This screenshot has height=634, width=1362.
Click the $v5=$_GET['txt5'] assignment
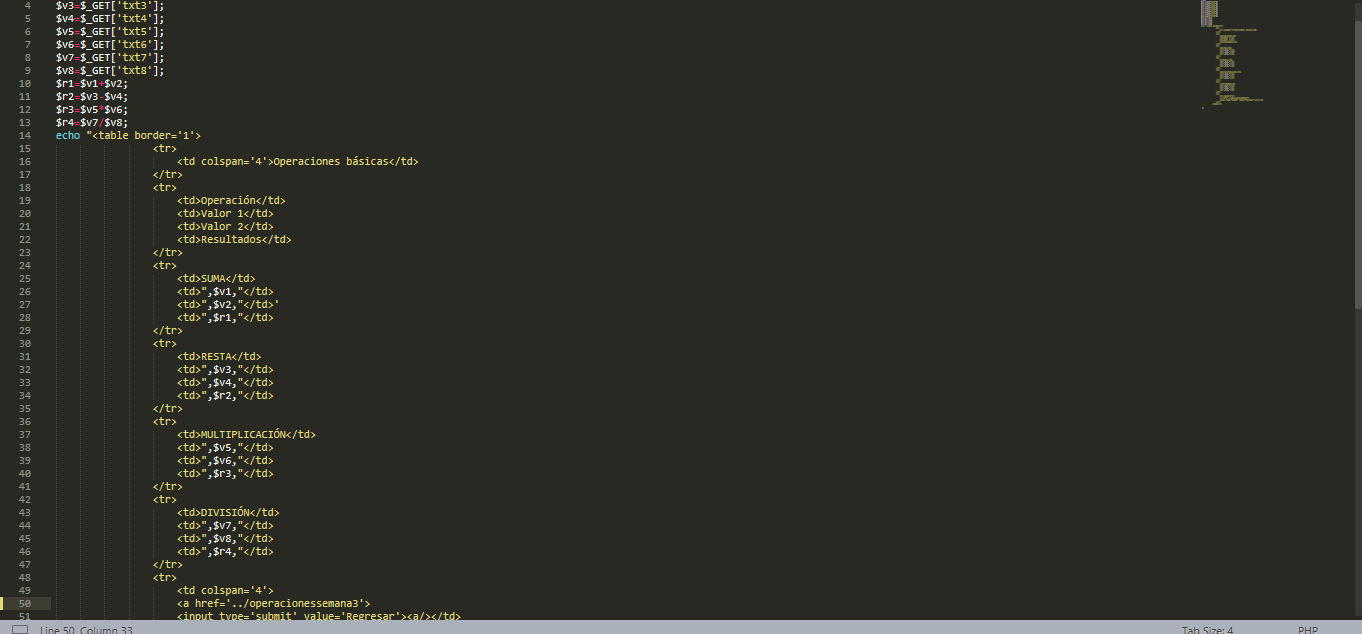click(110, 31)
